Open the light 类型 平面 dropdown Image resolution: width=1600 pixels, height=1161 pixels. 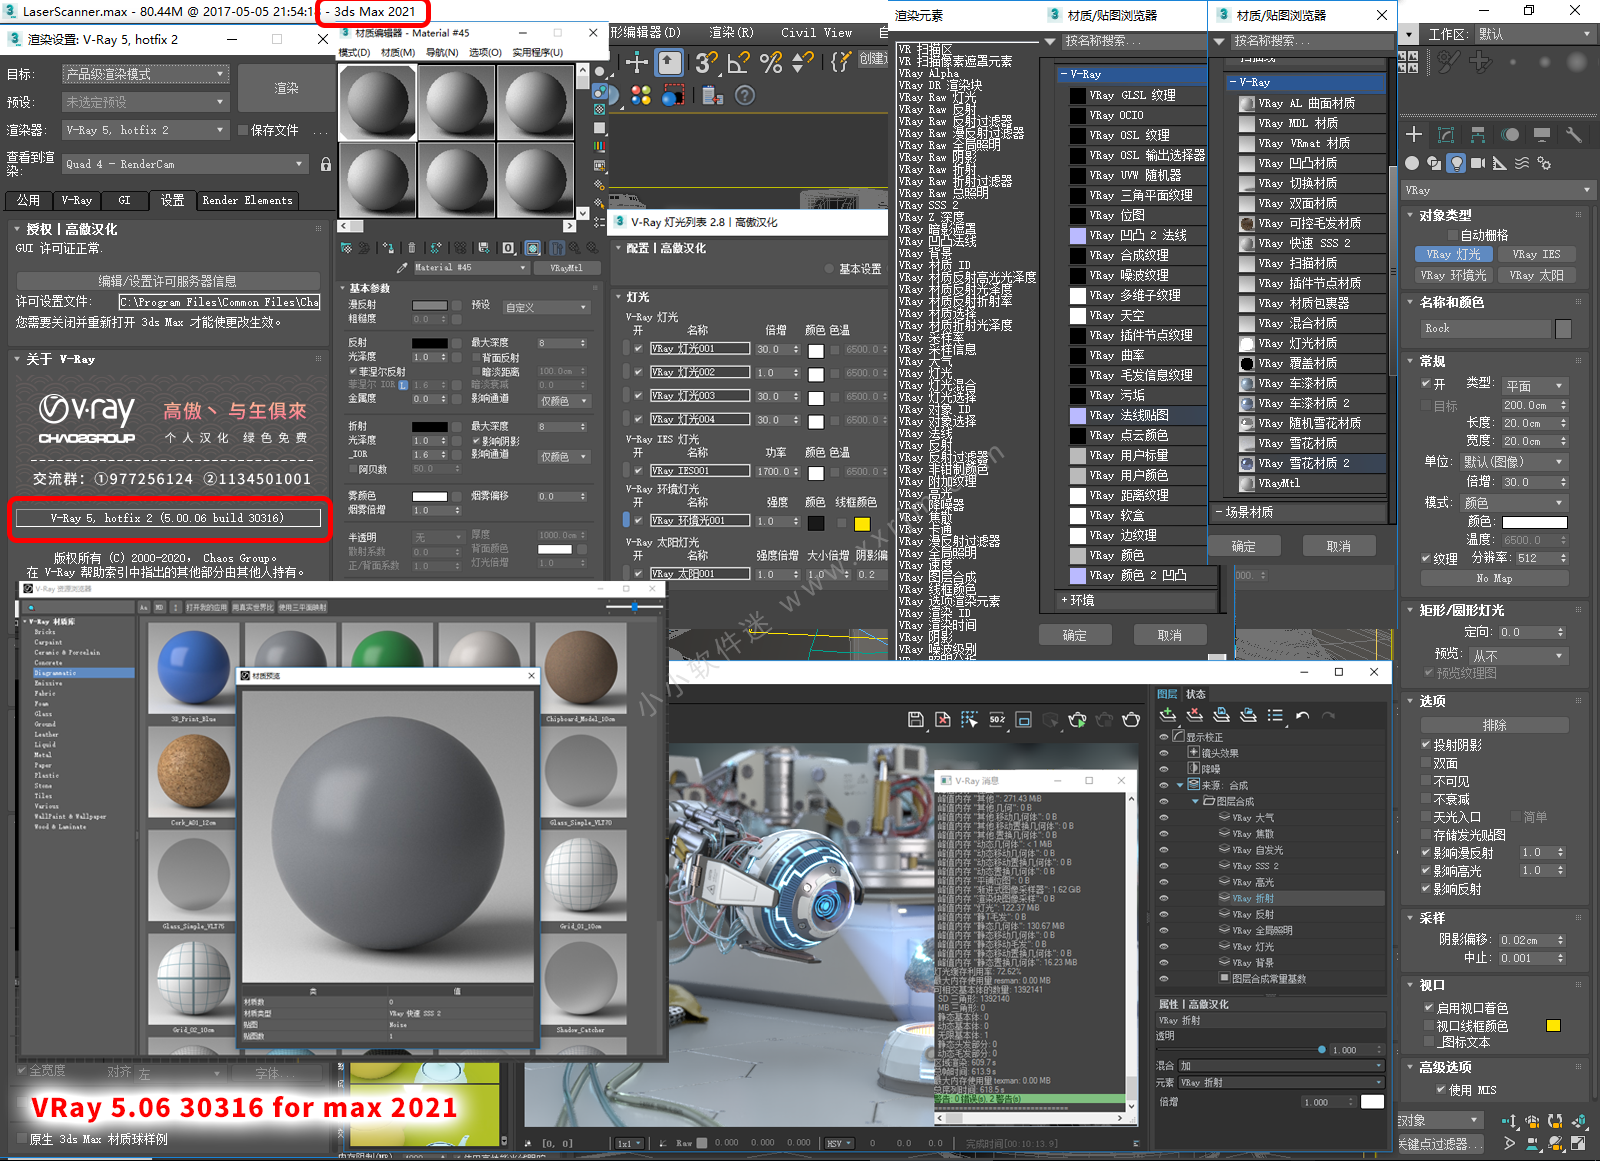point(1534,386)
